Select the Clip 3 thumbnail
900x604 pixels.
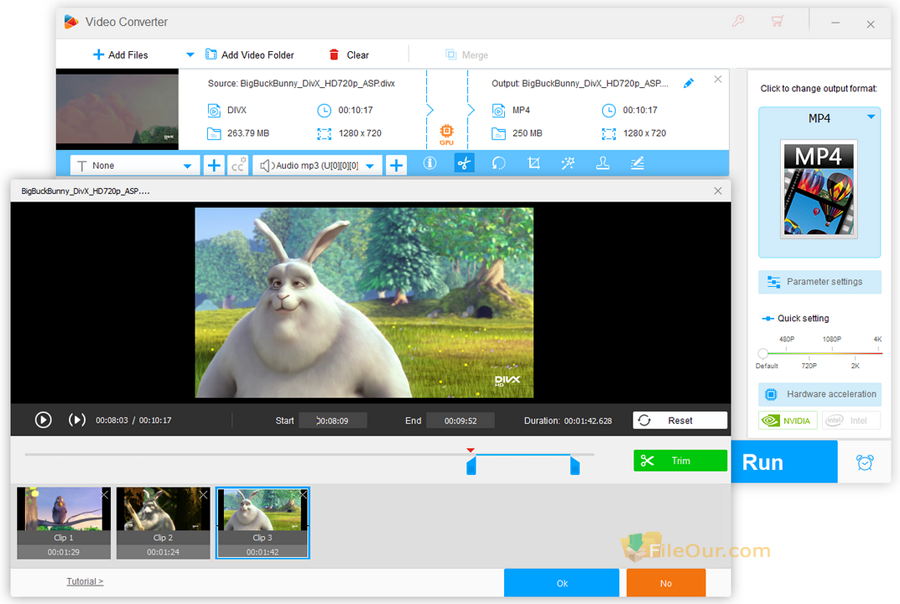[262, 522]
